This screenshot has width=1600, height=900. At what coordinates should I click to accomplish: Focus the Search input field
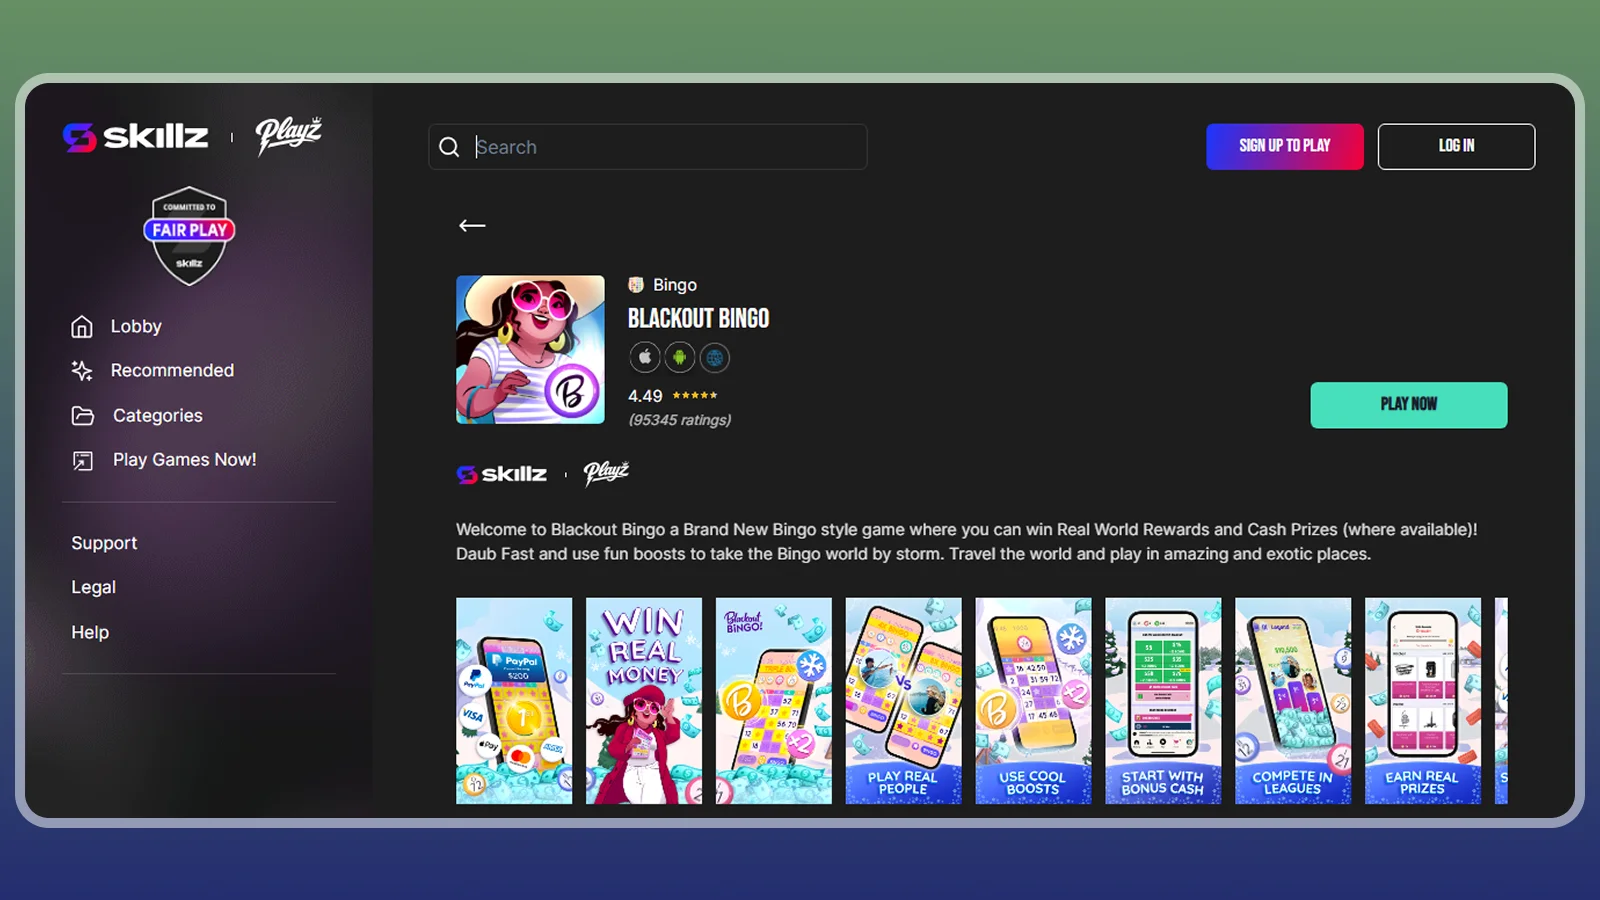click(648, 147)
